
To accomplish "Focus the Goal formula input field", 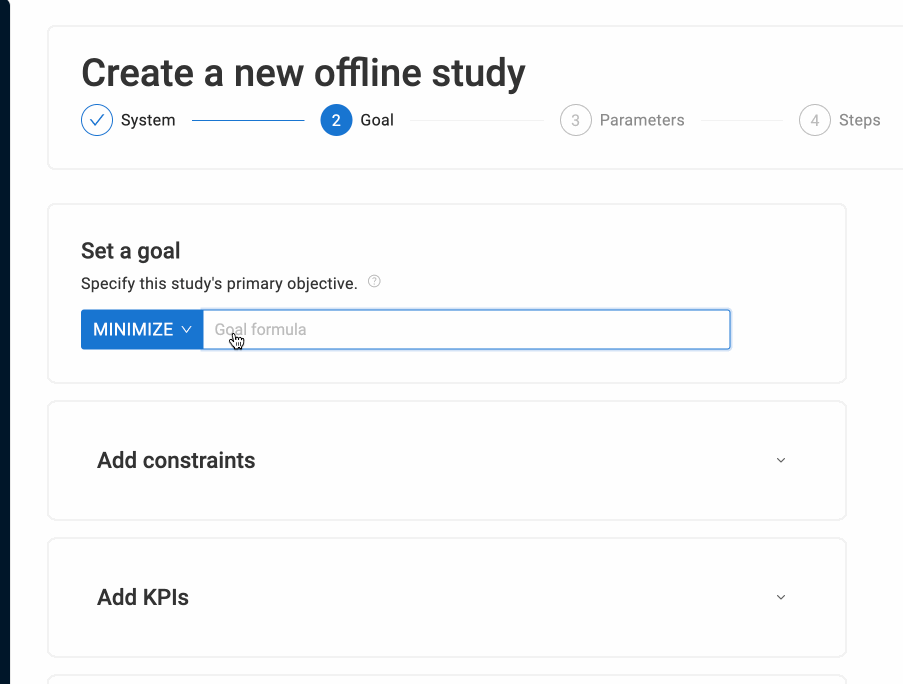I will 466,329.
